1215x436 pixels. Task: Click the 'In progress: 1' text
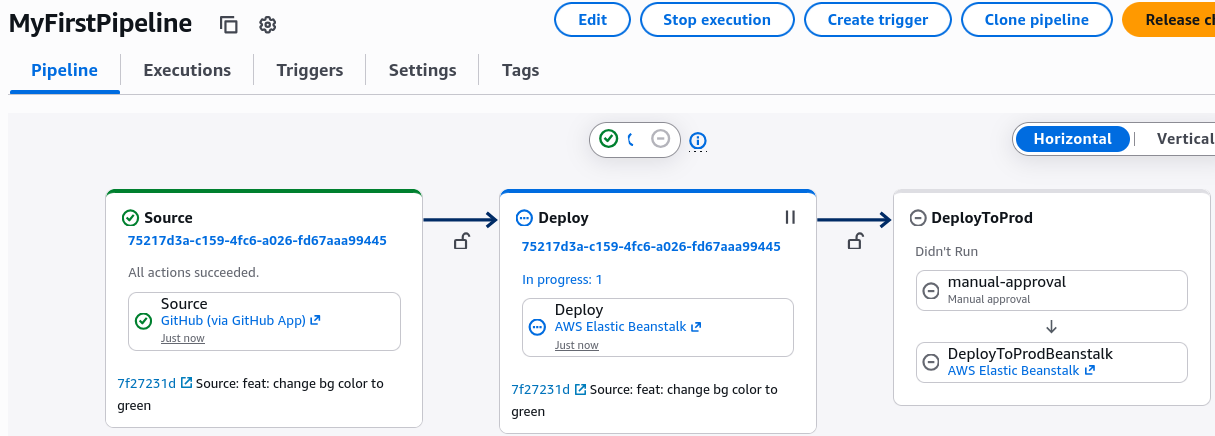pos(563,280)
